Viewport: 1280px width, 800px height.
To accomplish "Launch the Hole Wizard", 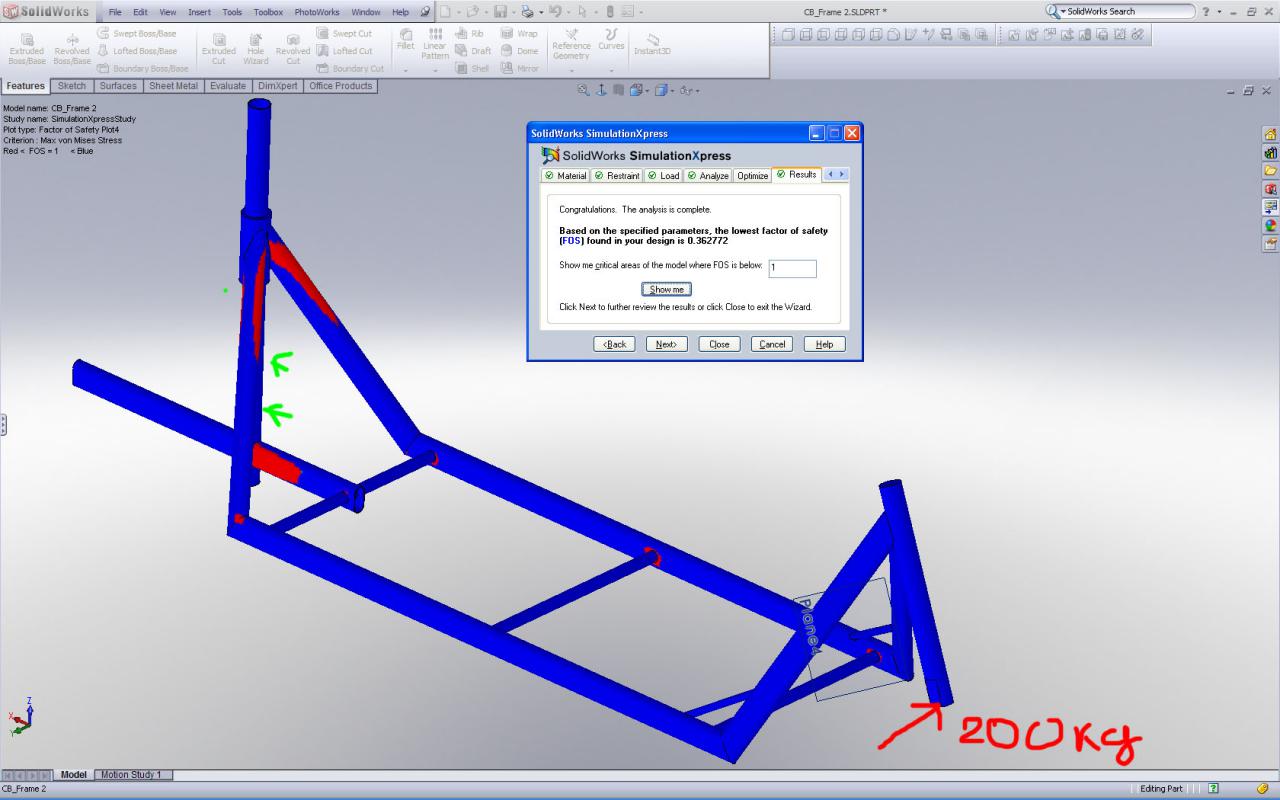I will point(256,47).
